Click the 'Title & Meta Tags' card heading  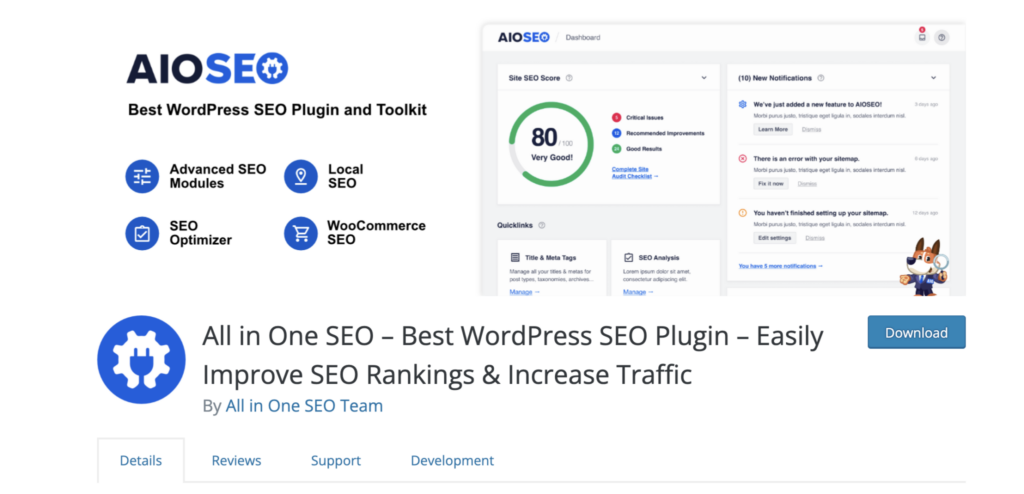tap(550, 257)
